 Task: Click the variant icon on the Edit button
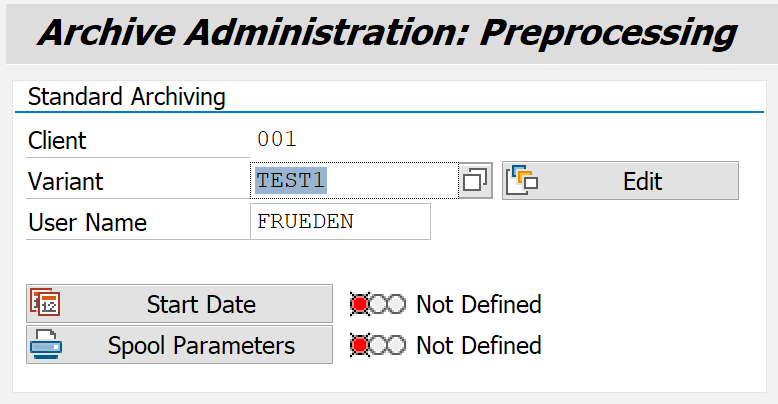click(523, 181)
